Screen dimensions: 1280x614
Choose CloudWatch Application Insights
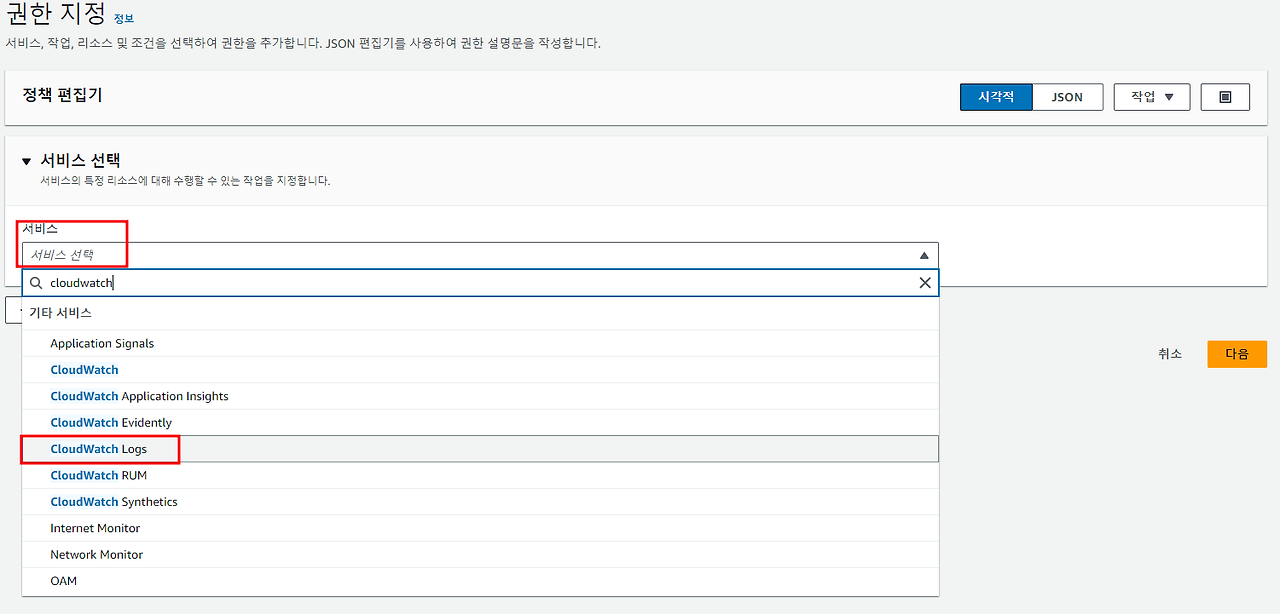[x=480, y=396]
